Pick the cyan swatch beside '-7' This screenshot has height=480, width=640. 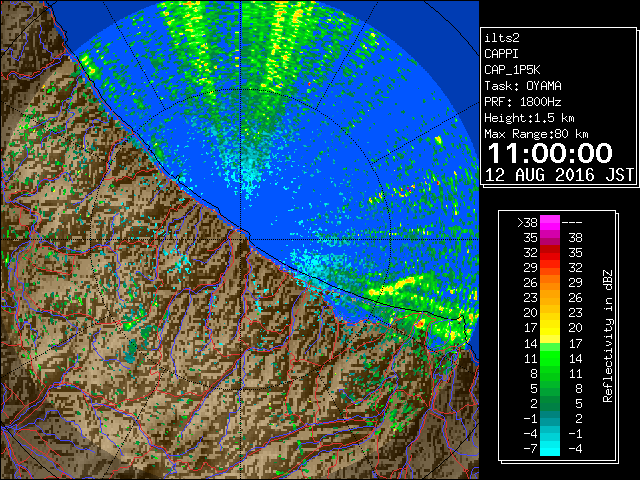point(550,448)
